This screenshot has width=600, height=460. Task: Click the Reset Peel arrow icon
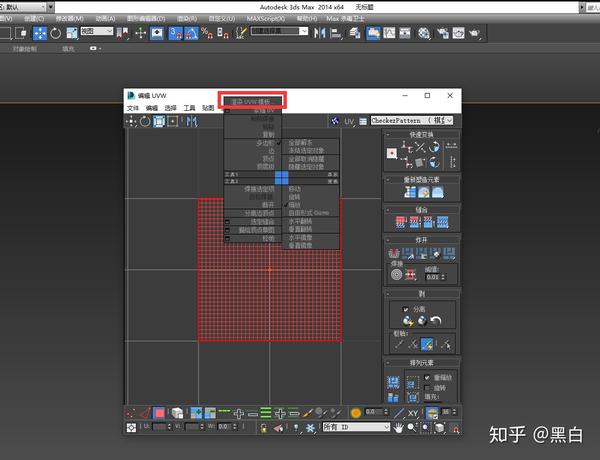click(436, 321)
